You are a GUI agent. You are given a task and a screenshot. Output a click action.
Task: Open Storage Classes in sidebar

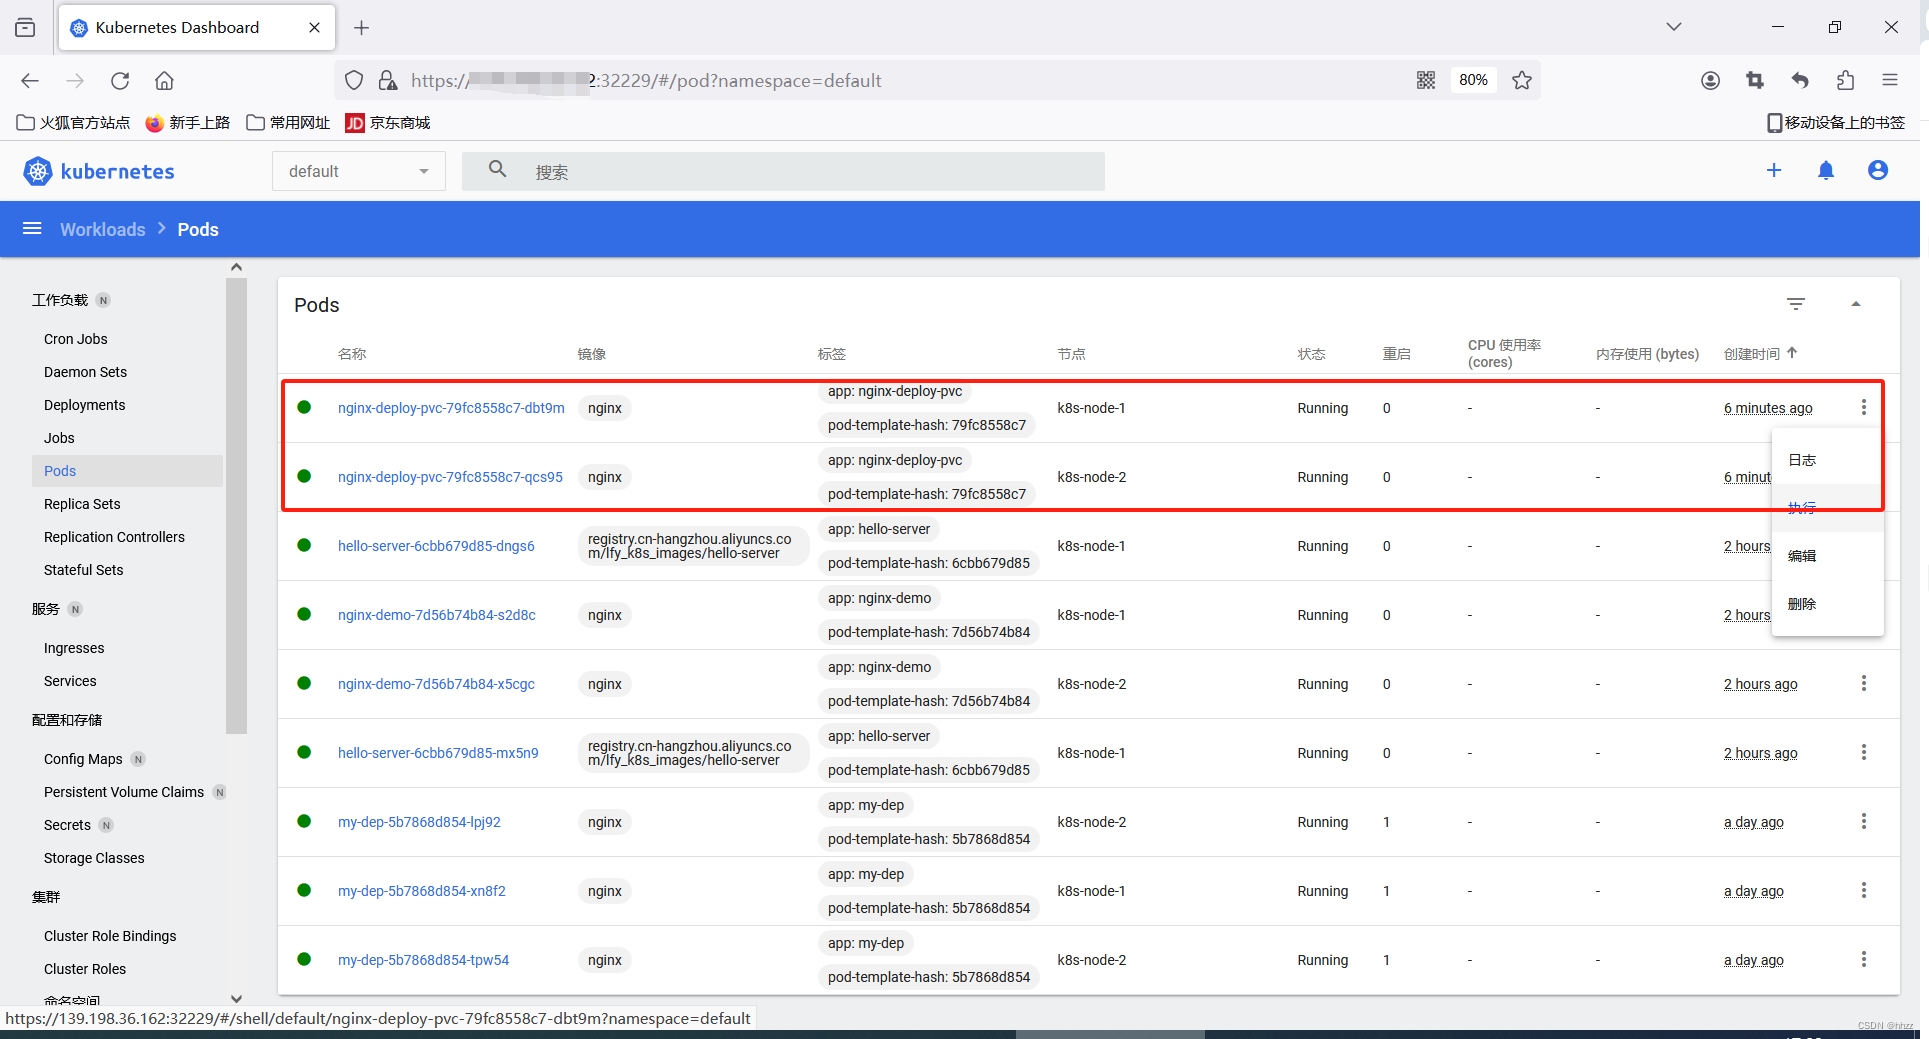[94, 858]
